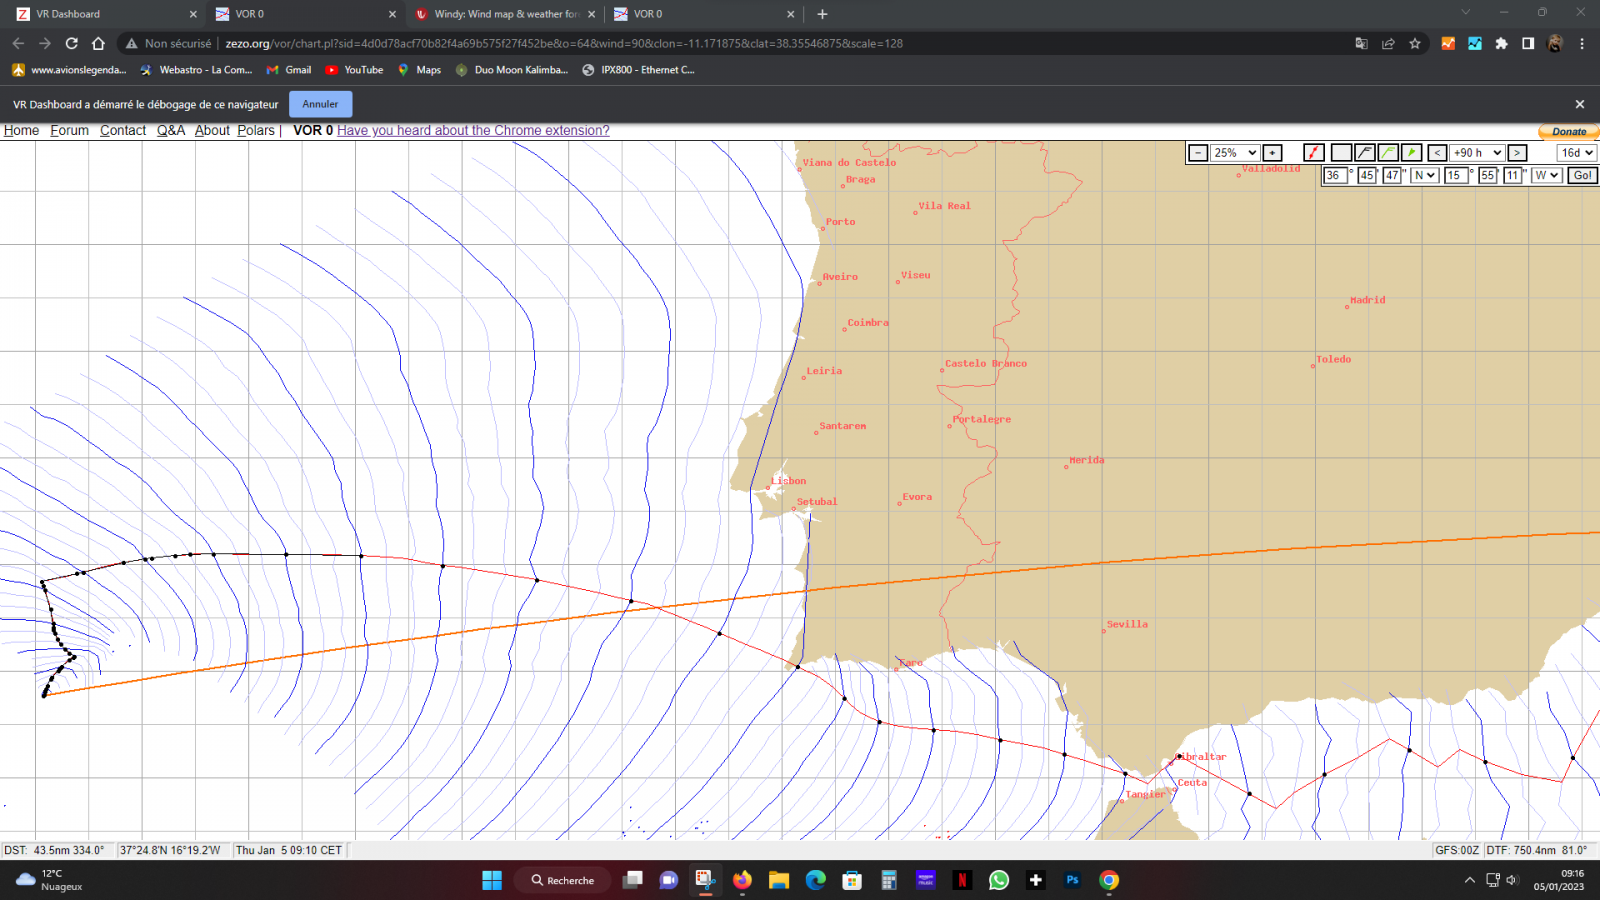Open Photoshop from the taskbar
This screenshot has width=1600, height=900.
pos(1072,880)
